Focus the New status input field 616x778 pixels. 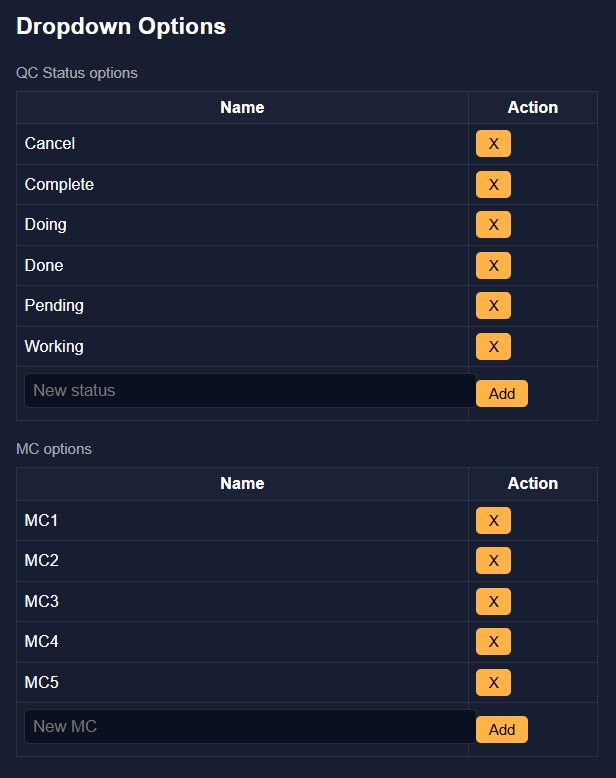tap(250, 391)
